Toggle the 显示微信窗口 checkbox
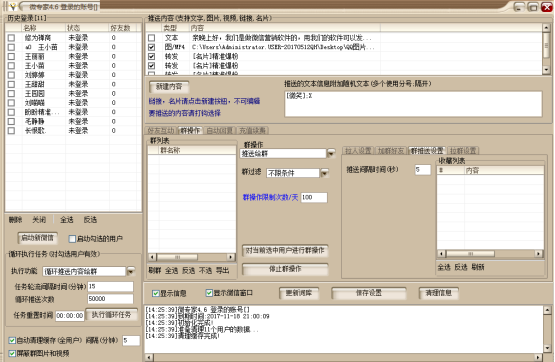 (209, 293)
